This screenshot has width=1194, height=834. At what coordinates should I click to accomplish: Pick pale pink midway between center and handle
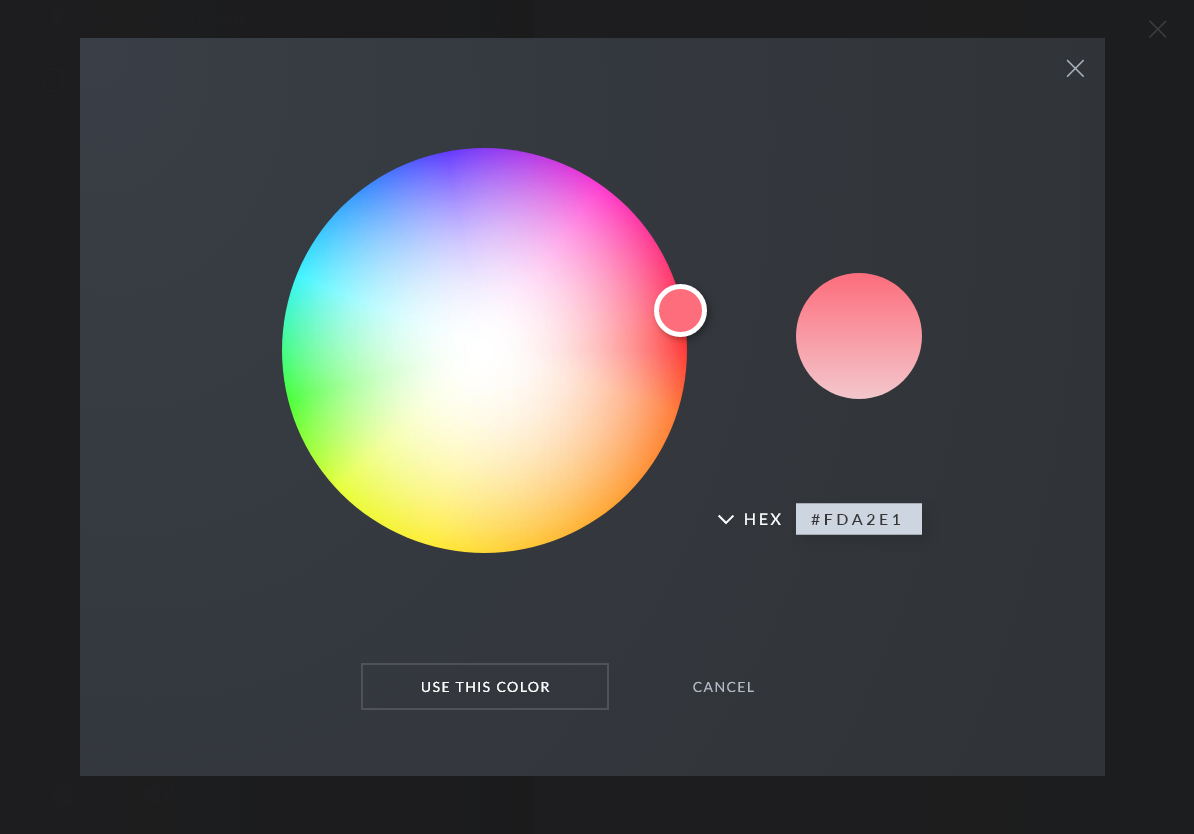[x=582, y=330]
